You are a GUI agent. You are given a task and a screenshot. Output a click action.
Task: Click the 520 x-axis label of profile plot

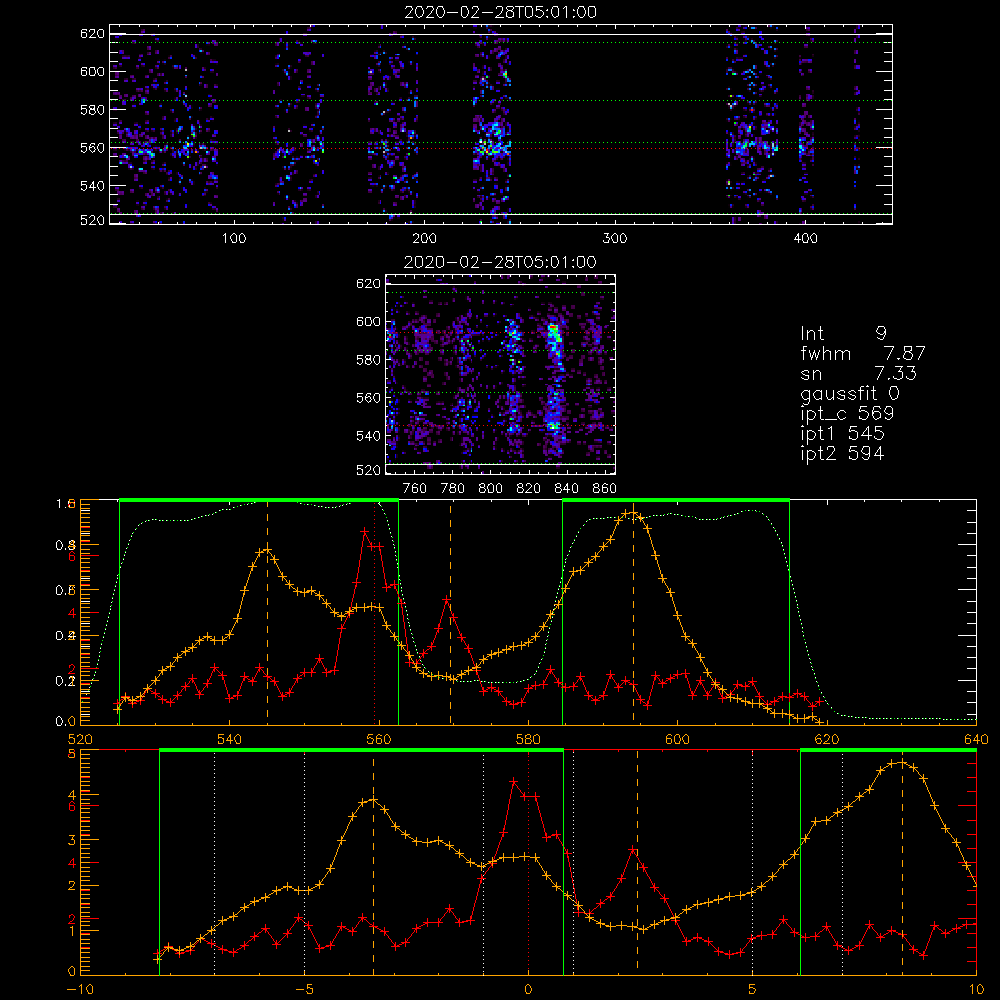tap(80, 739)
